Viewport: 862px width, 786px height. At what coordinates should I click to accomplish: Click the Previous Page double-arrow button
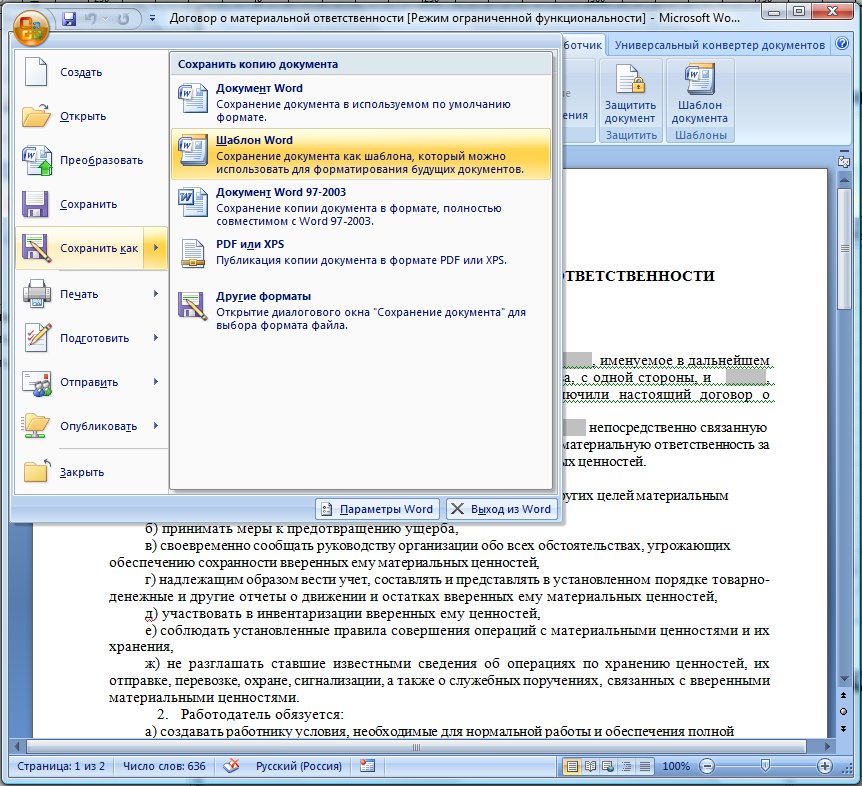(844, 695)
